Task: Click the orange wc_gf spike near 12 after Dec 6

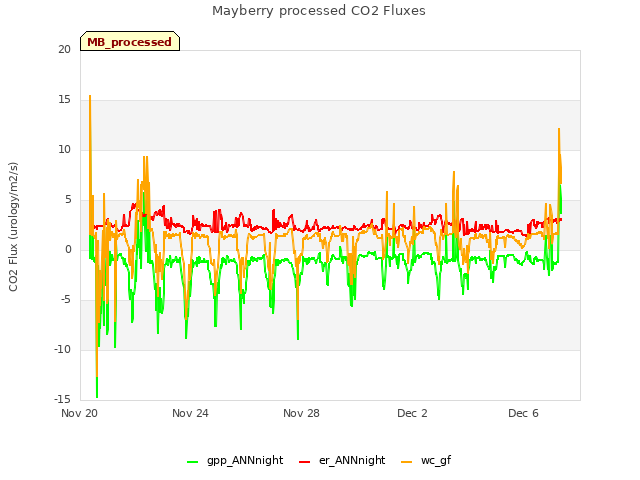Action: click(559, 129)
